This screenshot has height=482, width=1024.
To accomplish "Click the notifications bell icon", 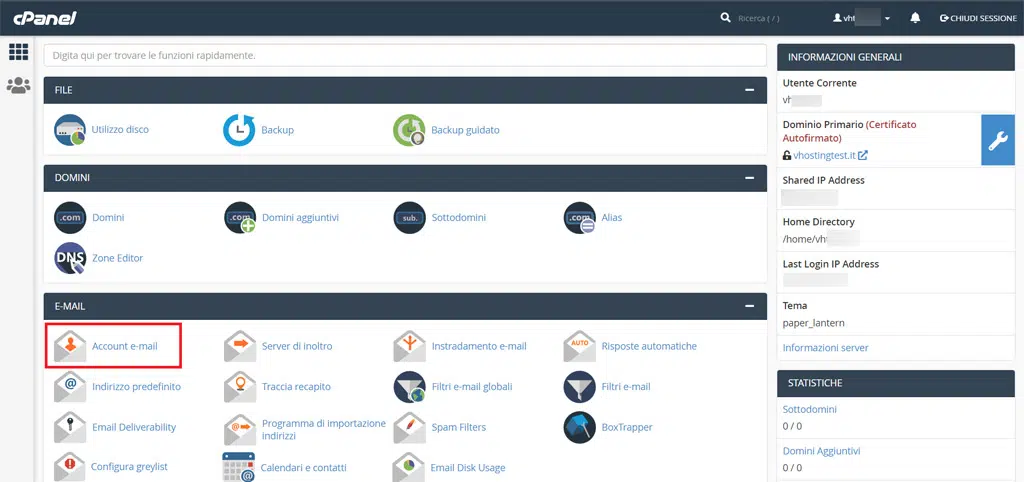I will click(915, 18).
